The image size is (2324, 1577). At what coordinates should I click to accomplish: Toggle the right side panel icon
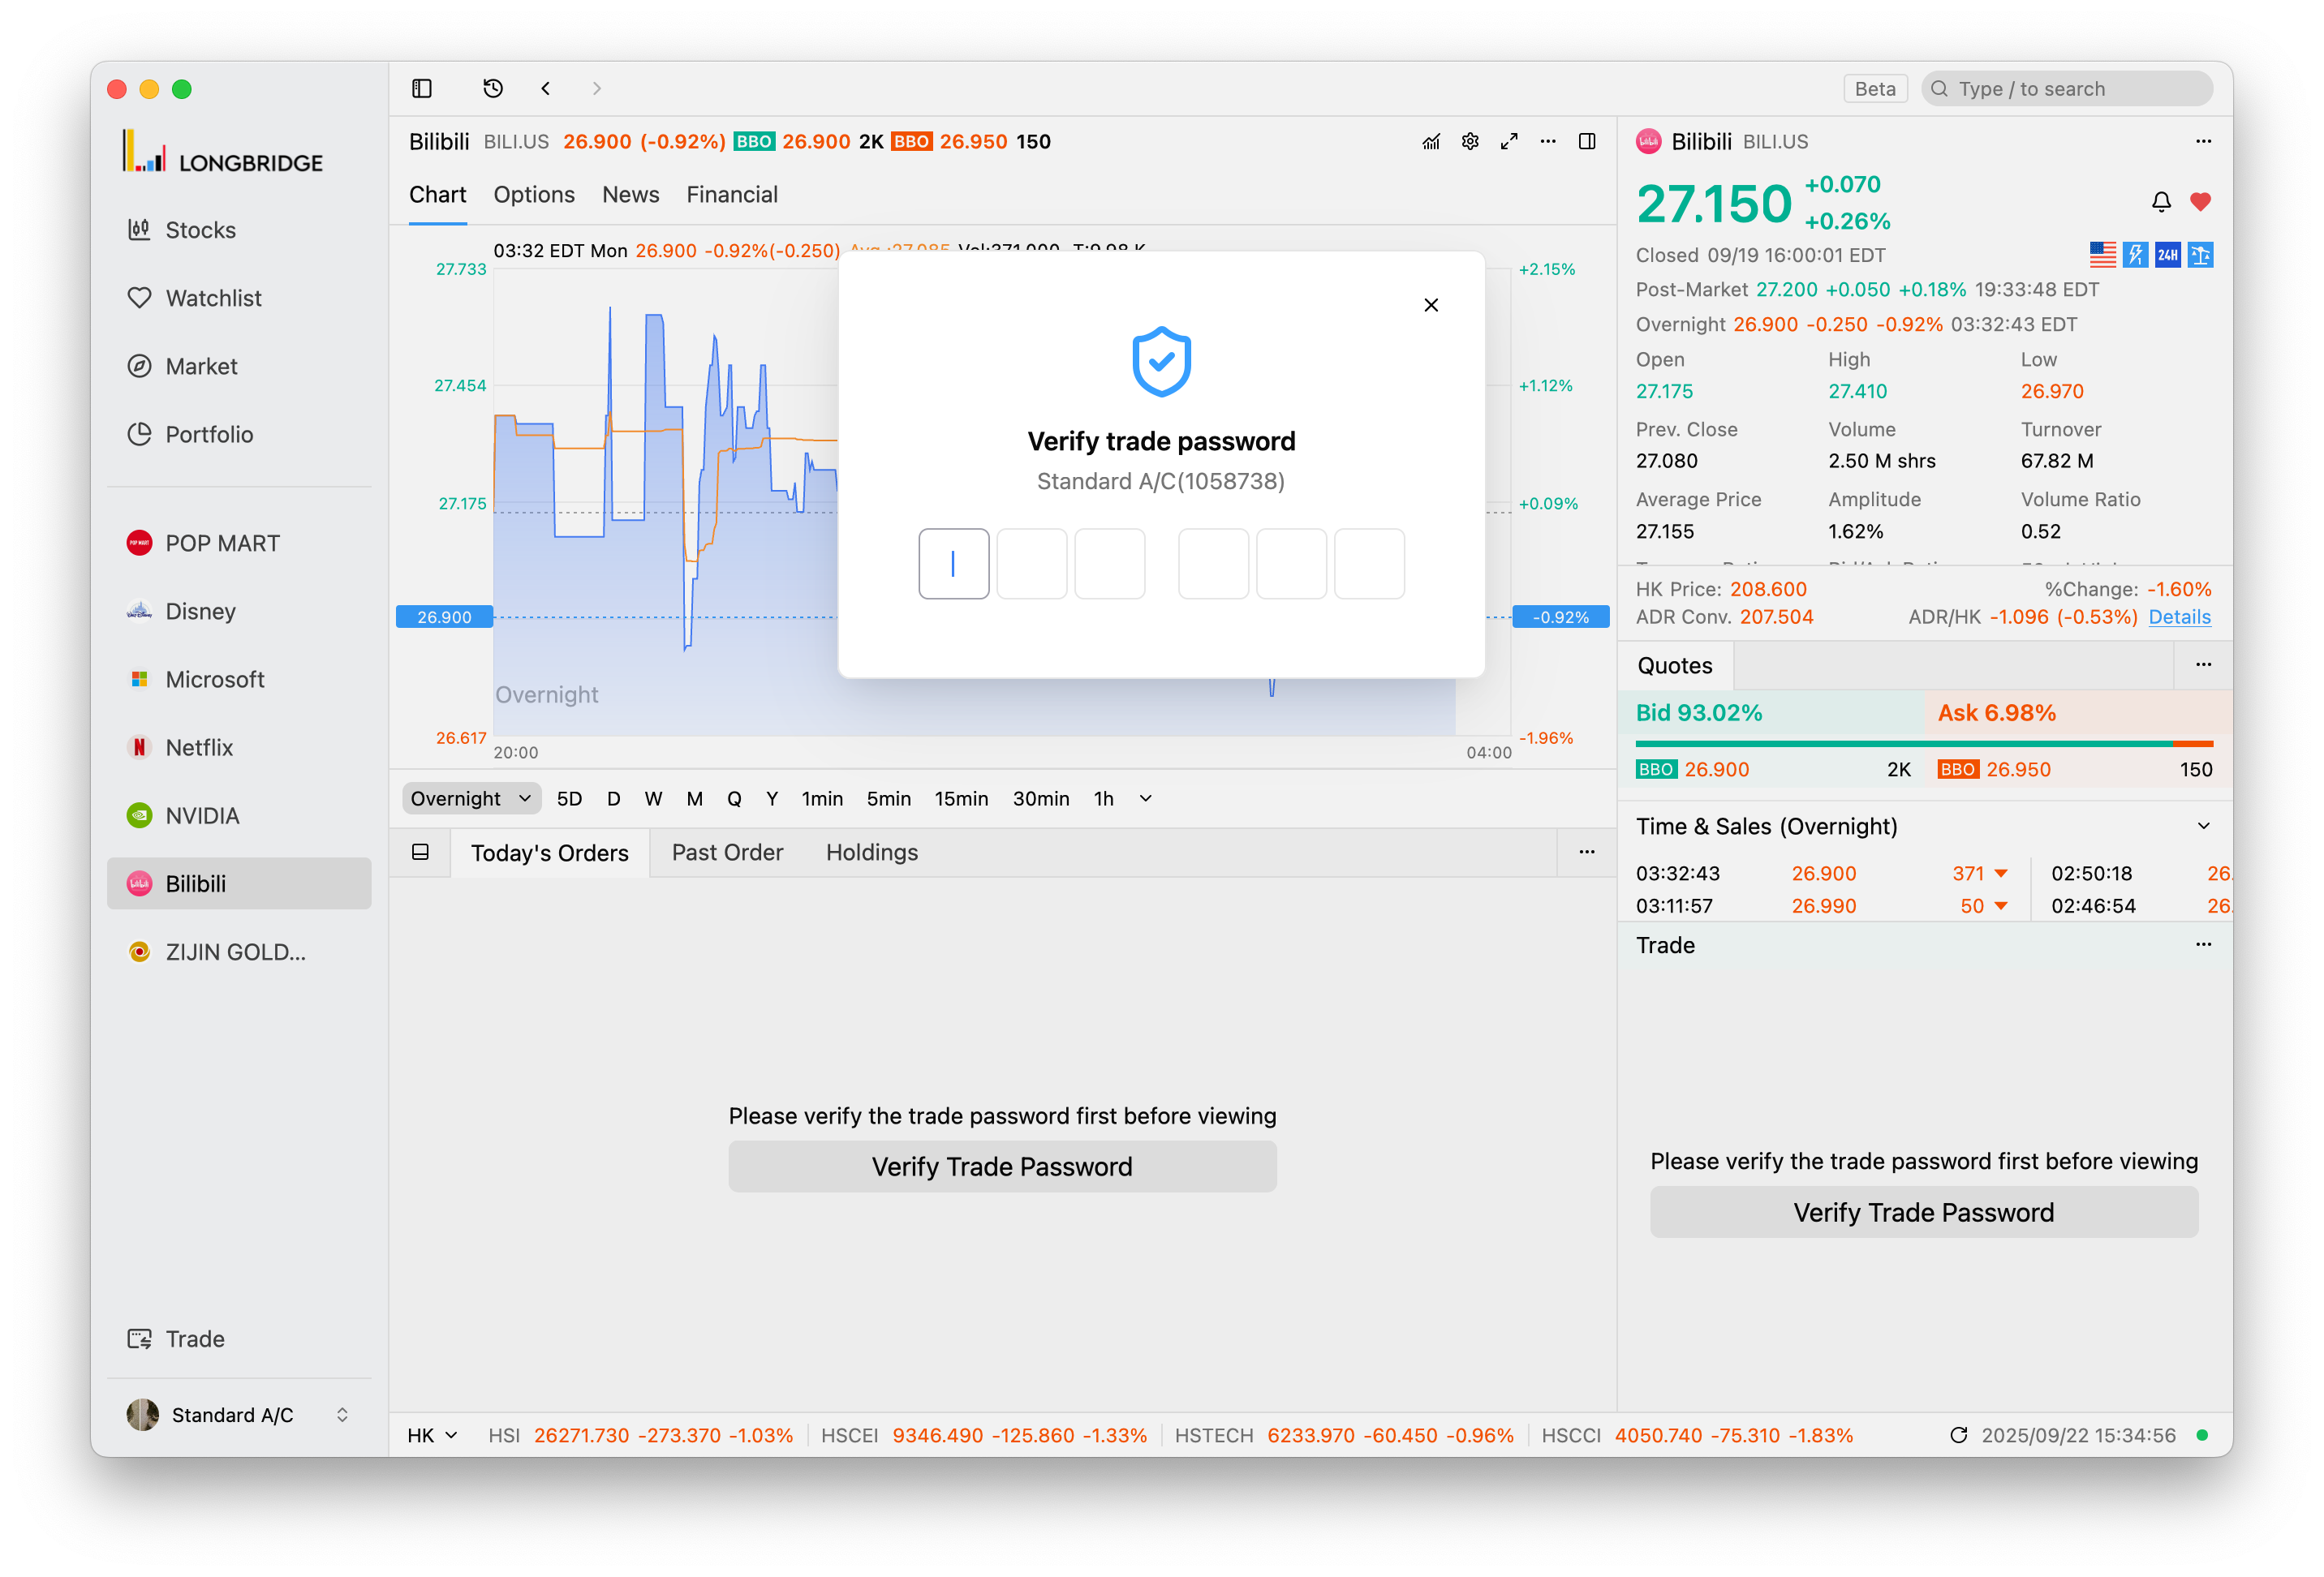coord(1587,141)
